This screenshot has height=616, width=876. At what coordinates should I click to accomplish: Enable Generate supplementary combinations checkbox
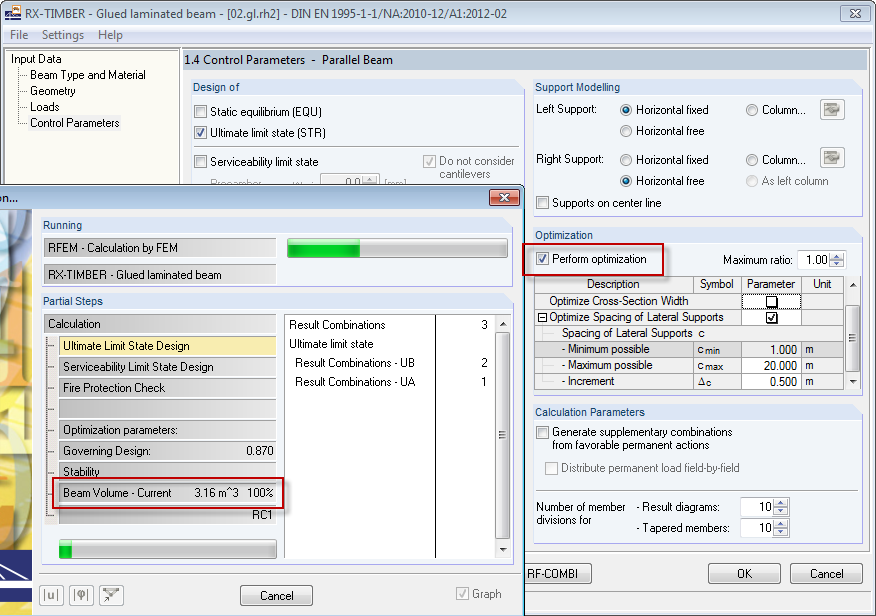[x=542, y=432]
